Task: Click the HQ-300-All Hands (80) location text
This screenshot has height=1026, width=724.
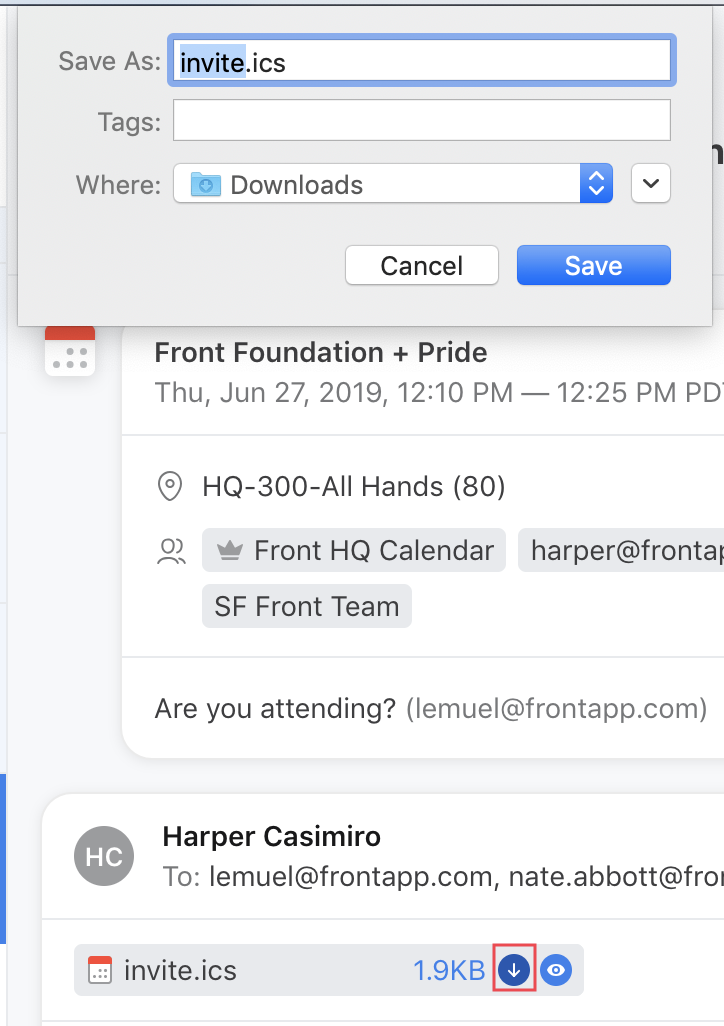Action: 354,487
